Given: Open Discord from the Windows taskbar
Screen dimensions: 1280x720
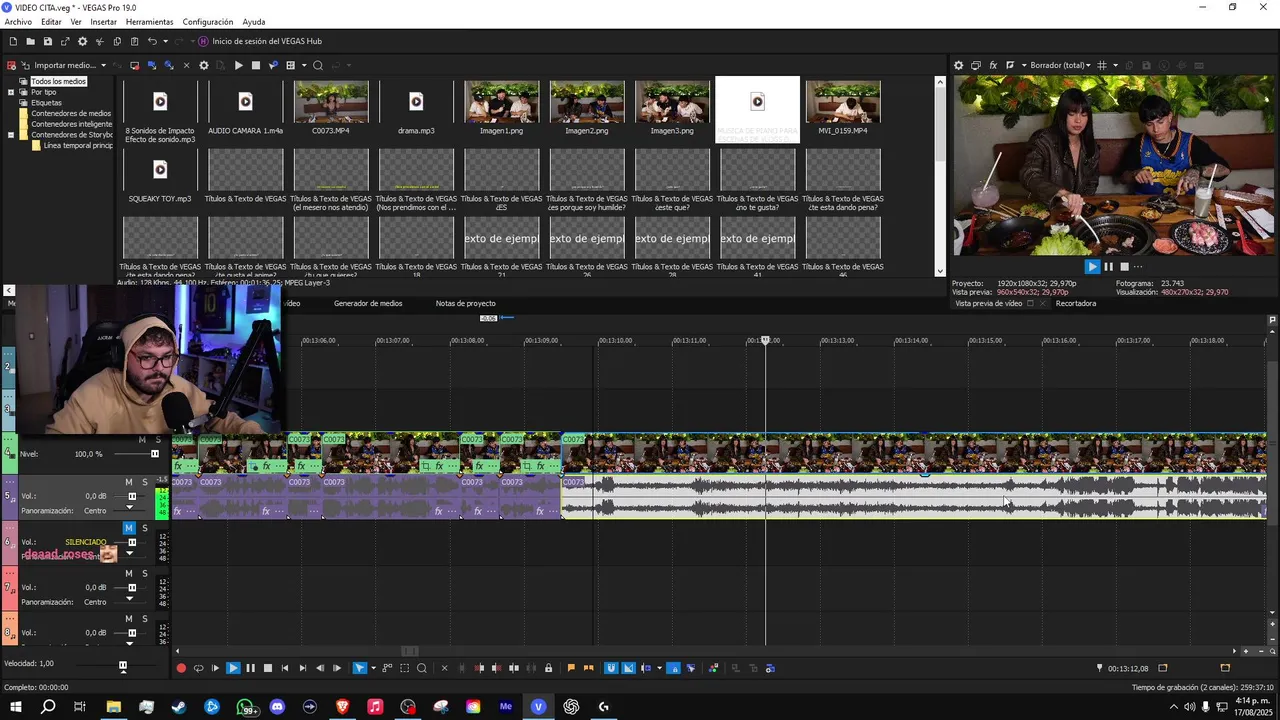Looking at the screenshot, I should pos(277,707).
